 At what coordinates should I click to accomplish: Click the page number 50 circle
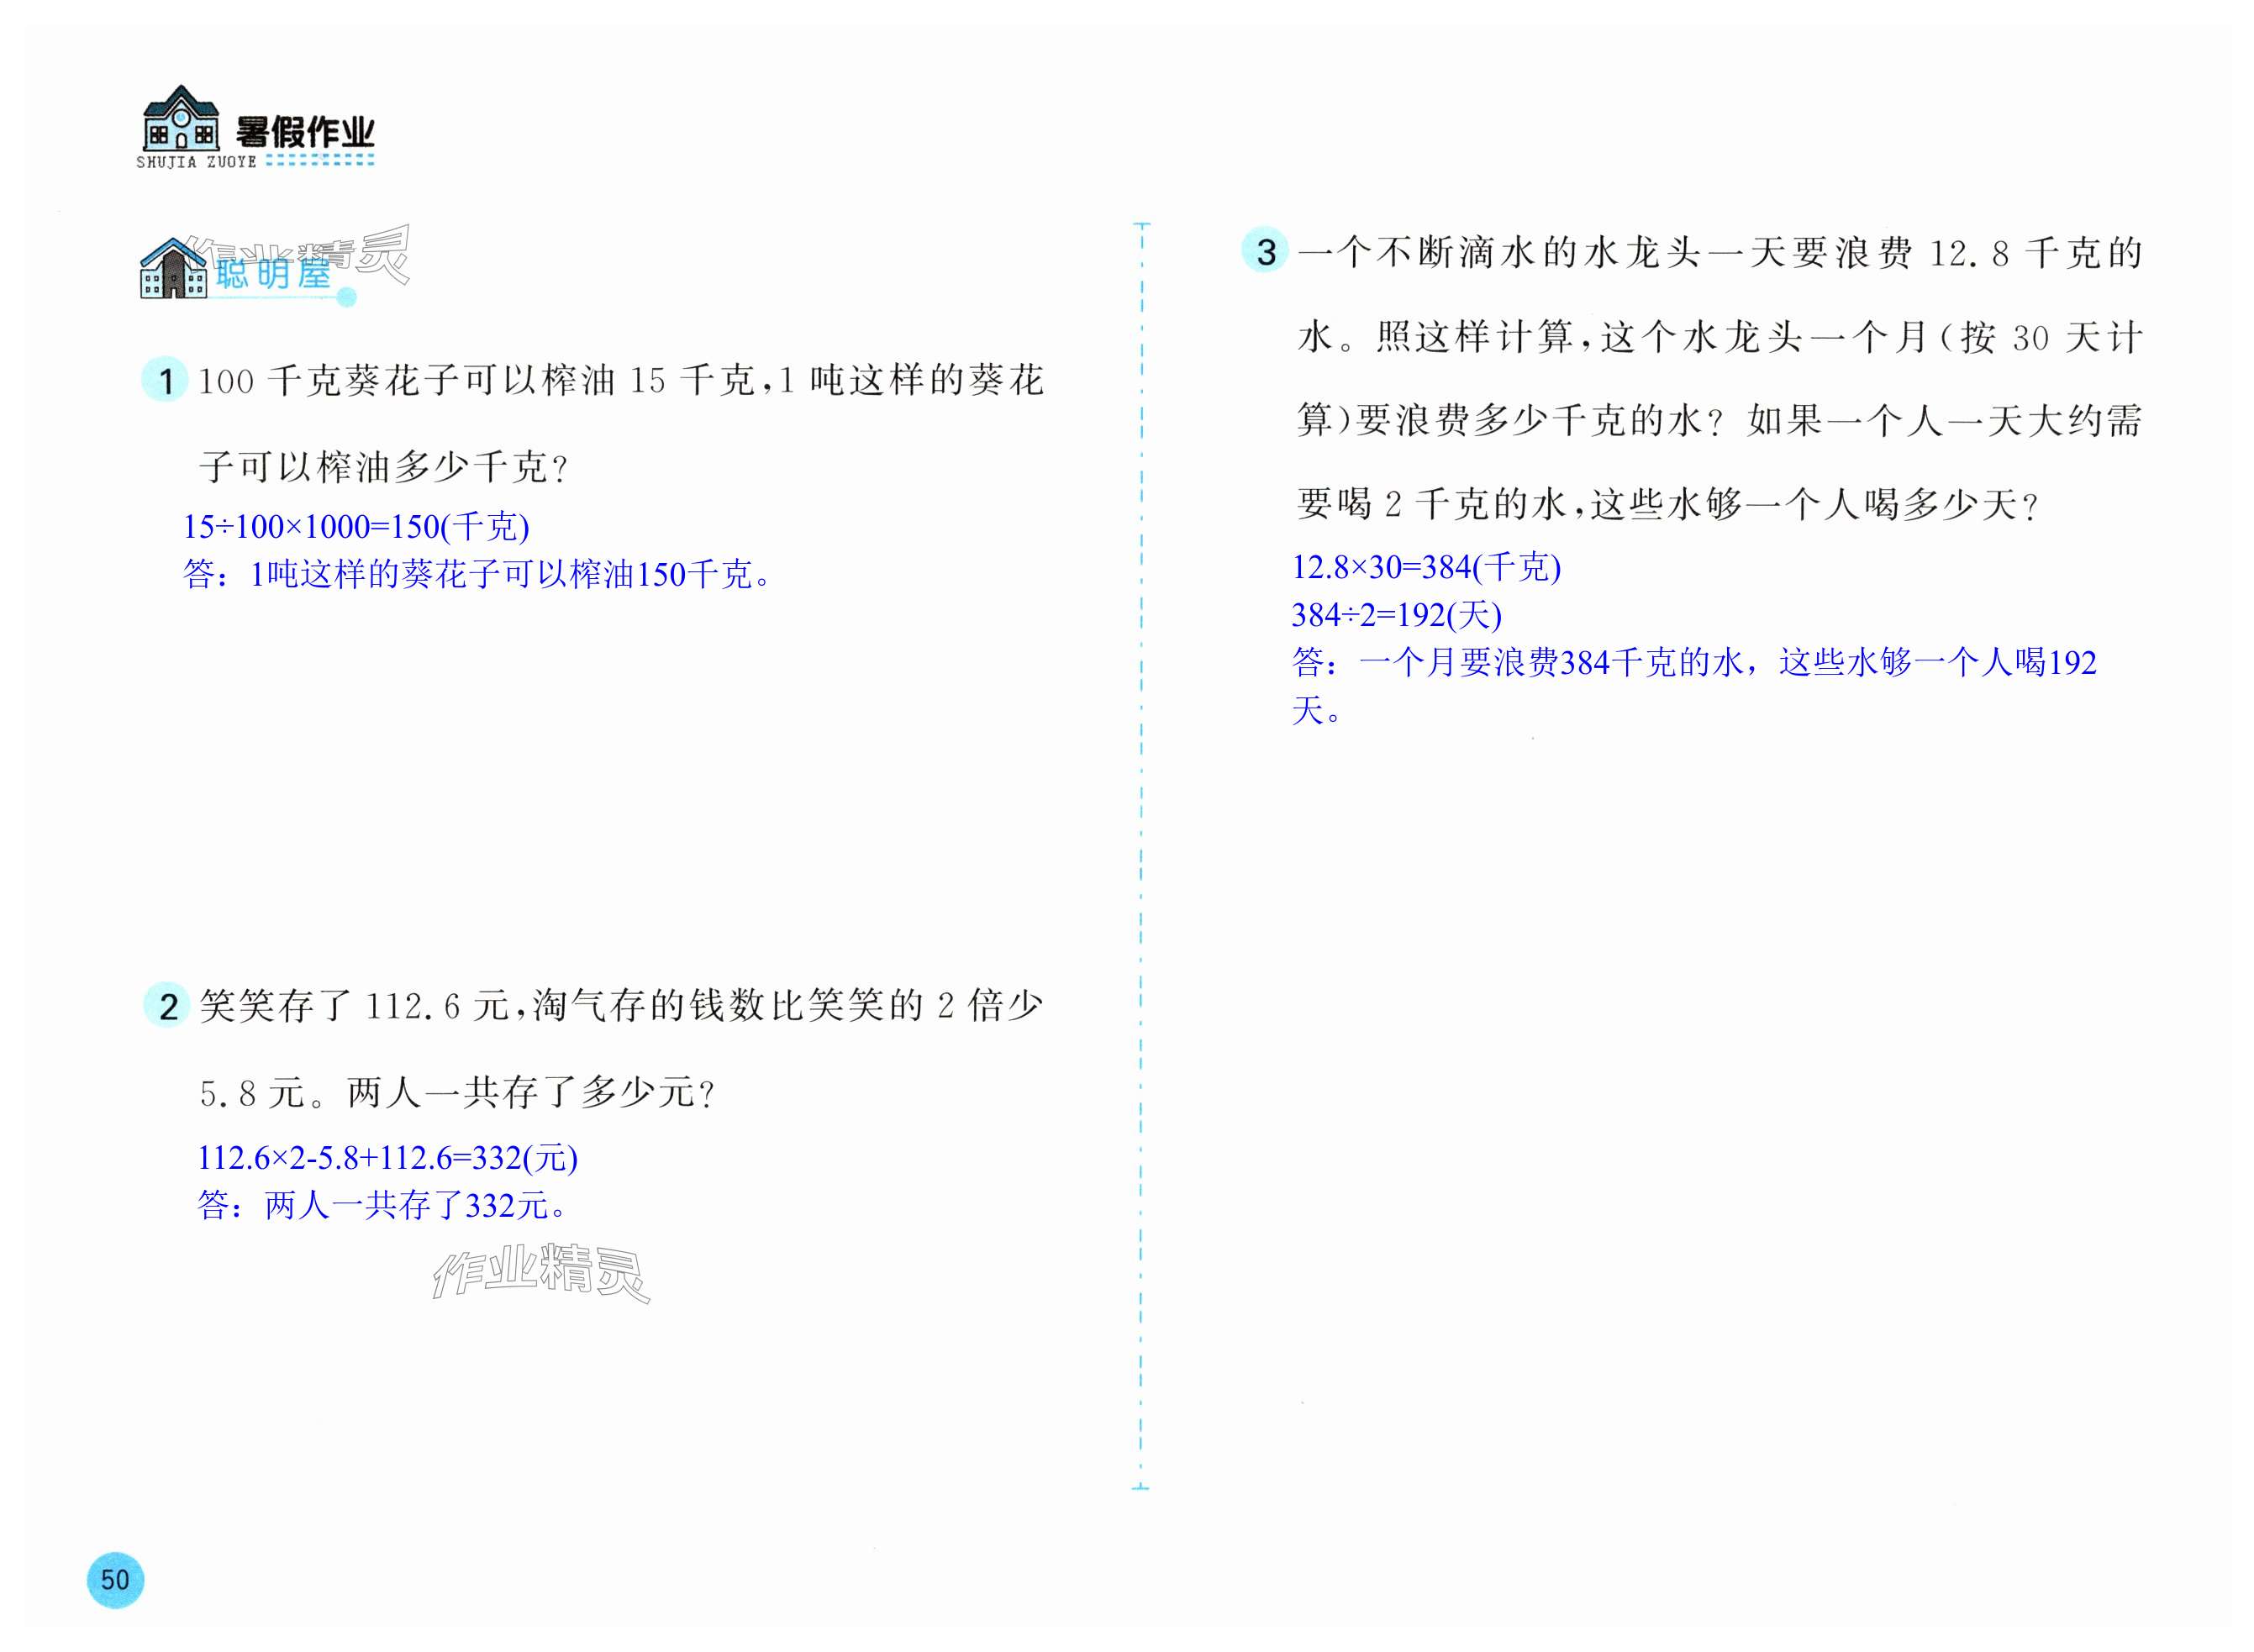click(115, 1580)
